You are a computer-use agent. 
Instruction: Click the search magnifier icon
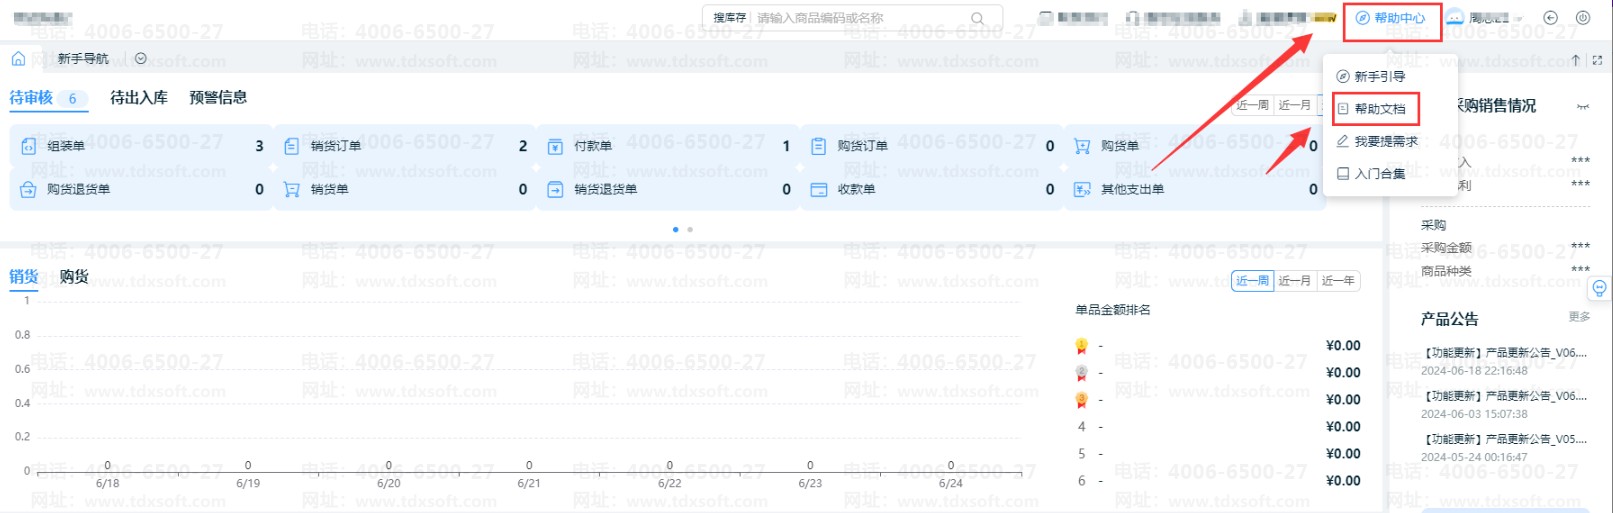pos(977,18)
